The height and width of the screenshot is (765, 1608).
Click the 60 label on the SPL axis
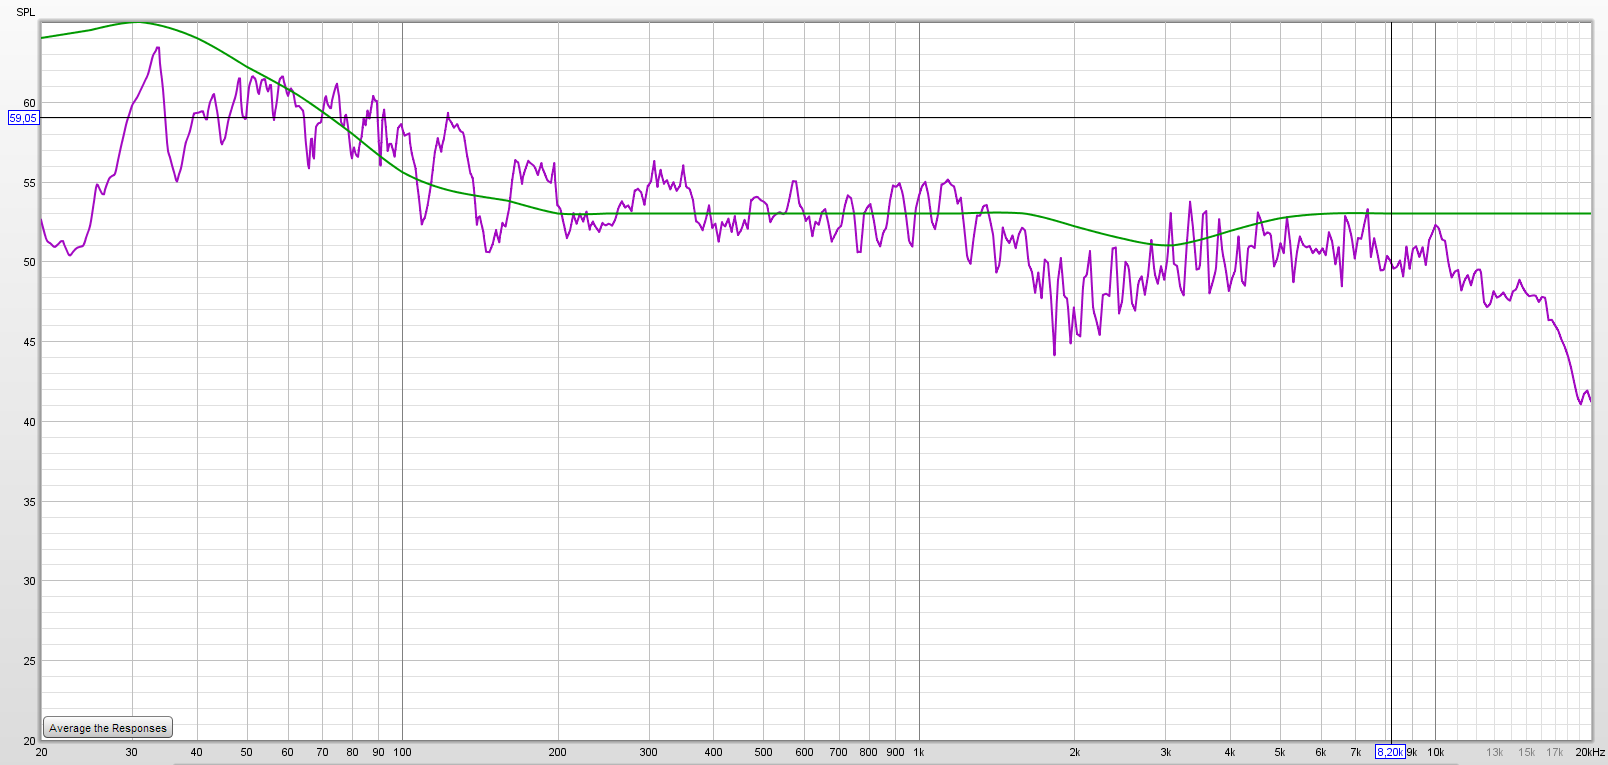(29, 103)
